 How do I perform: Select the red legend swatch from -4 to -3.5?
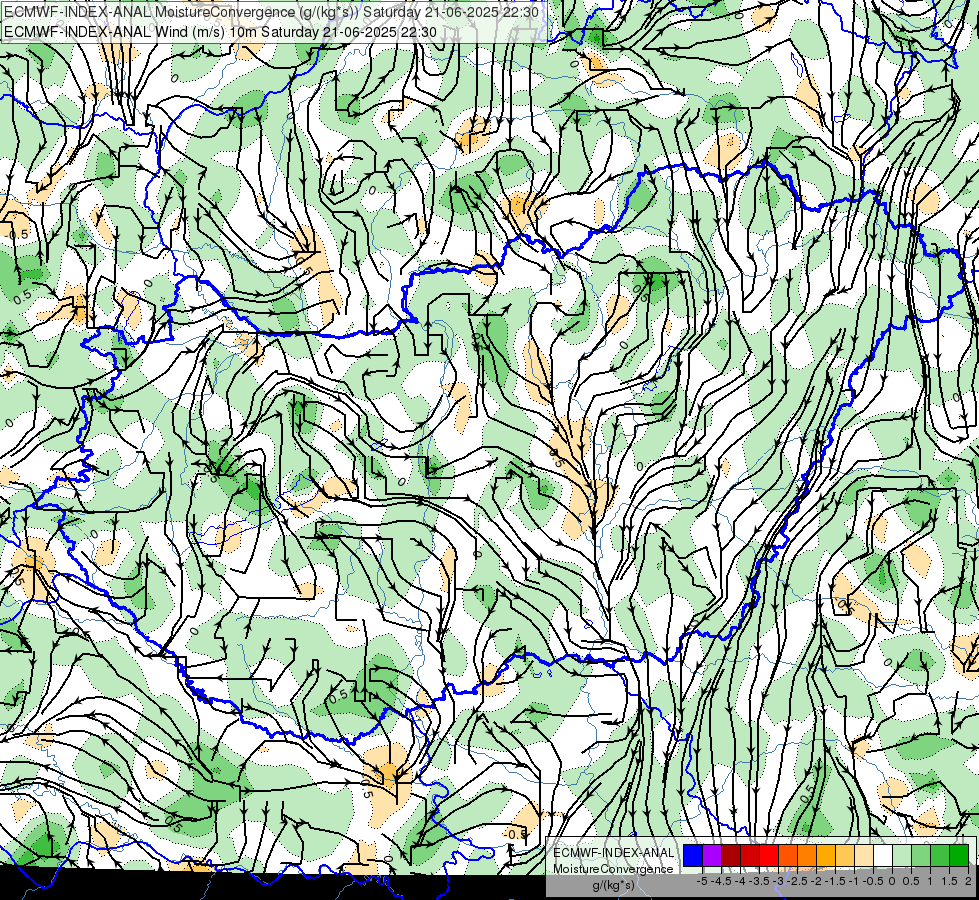click(750, 855)
